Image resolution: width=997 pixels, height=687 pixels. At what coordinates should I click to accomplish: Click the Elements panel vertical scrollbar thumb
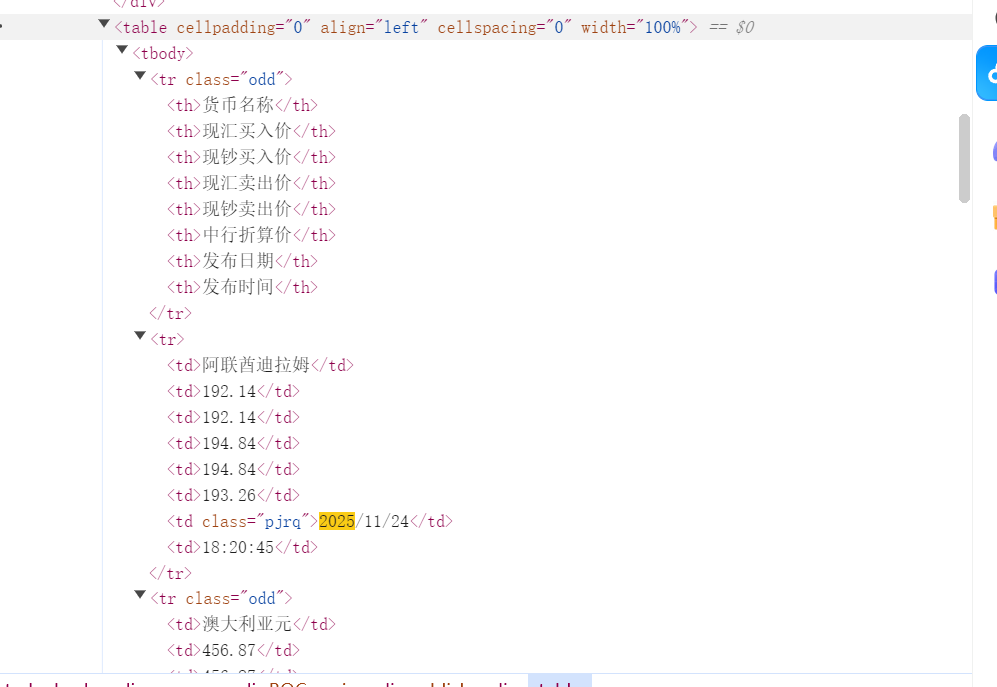[965, 158]
